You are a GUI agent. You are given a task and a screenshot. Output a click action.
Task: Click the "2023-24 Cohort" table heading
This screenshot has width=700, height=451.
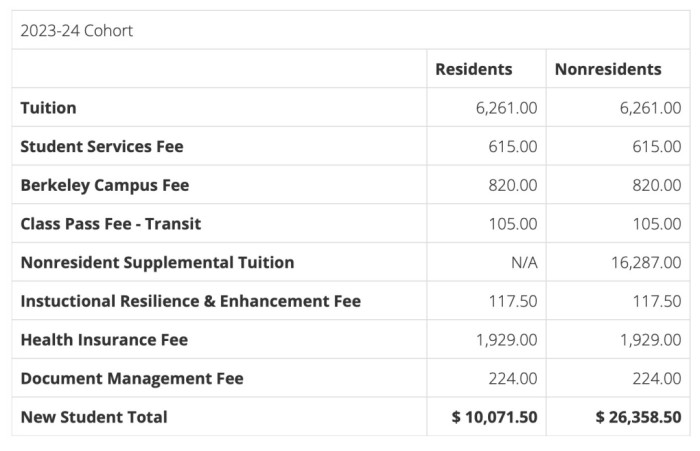click(x=77, y=31)
